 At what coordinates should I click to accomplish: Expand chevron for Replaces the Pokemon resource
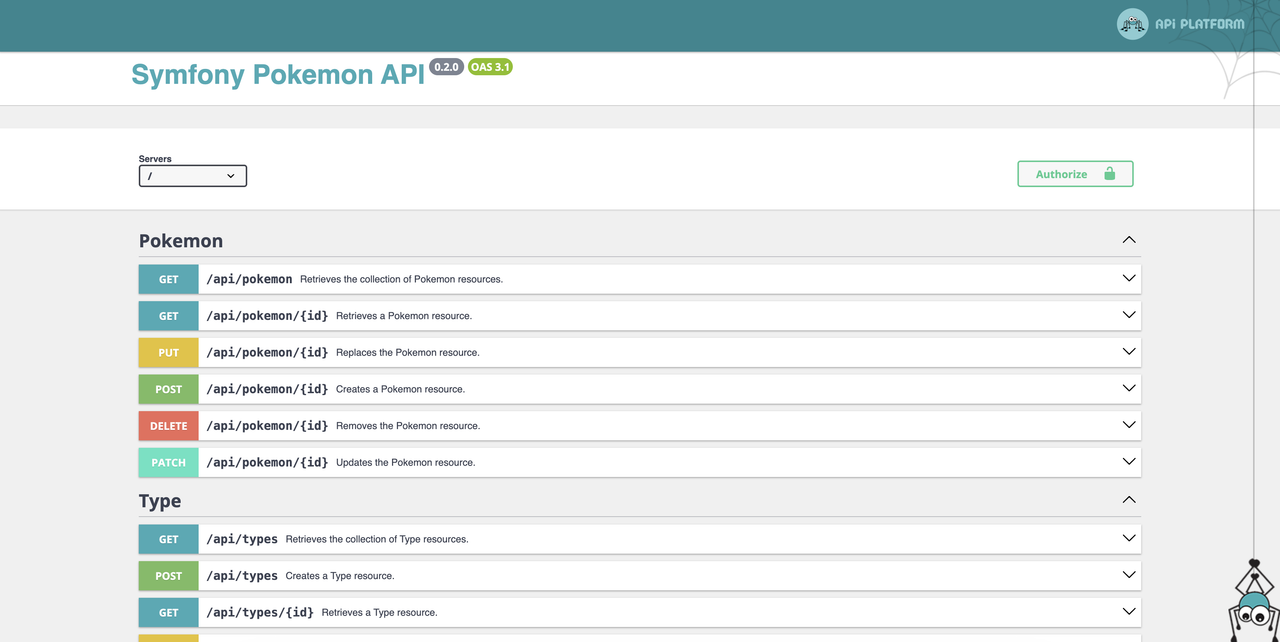pos(1129,352)
